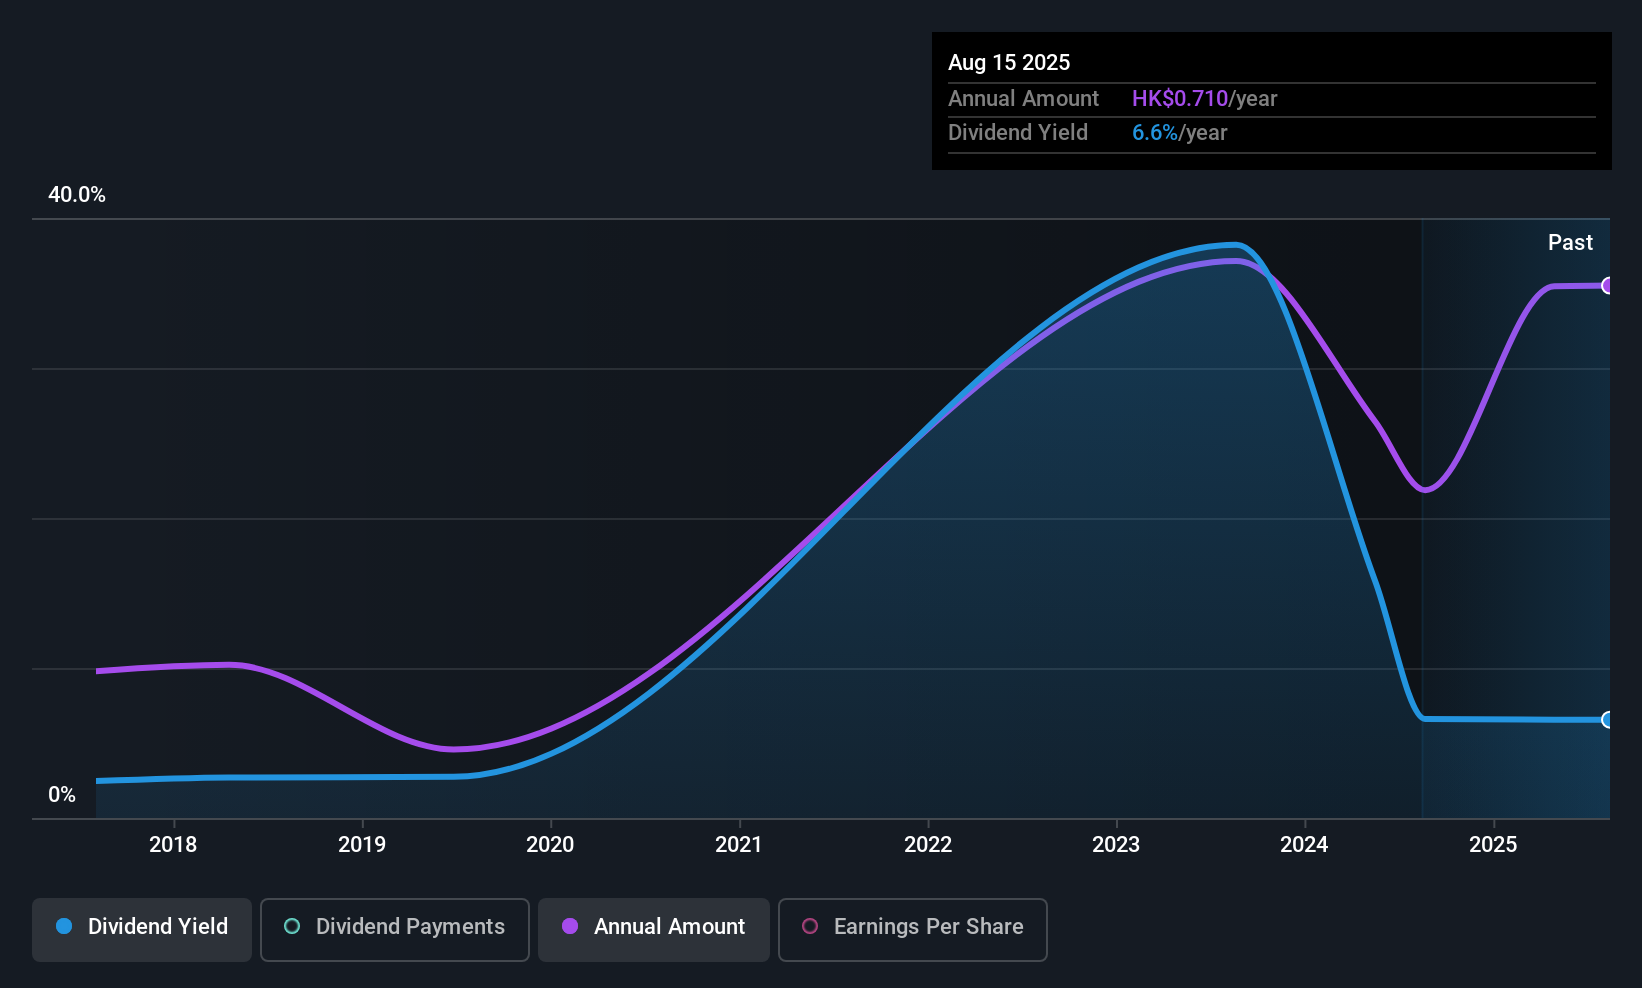Click the HK$0.710/year annual amount value

(1204, 98)
